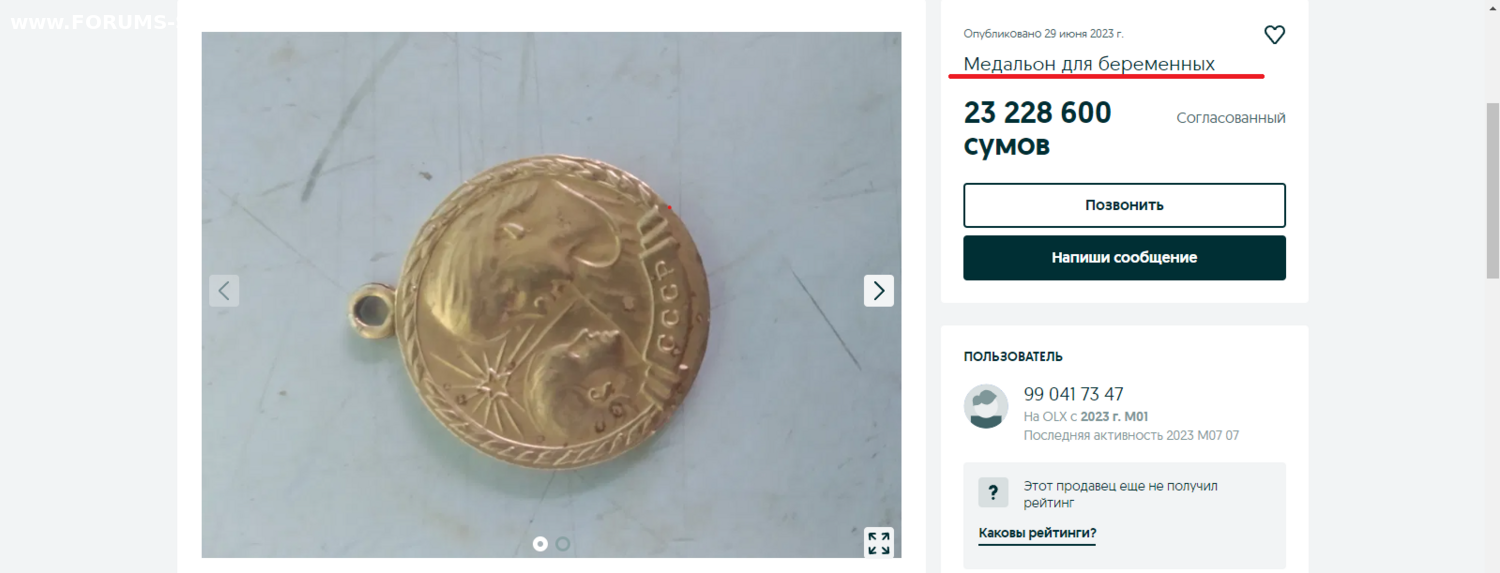Select the first photo indicator dot

[540, 544]
